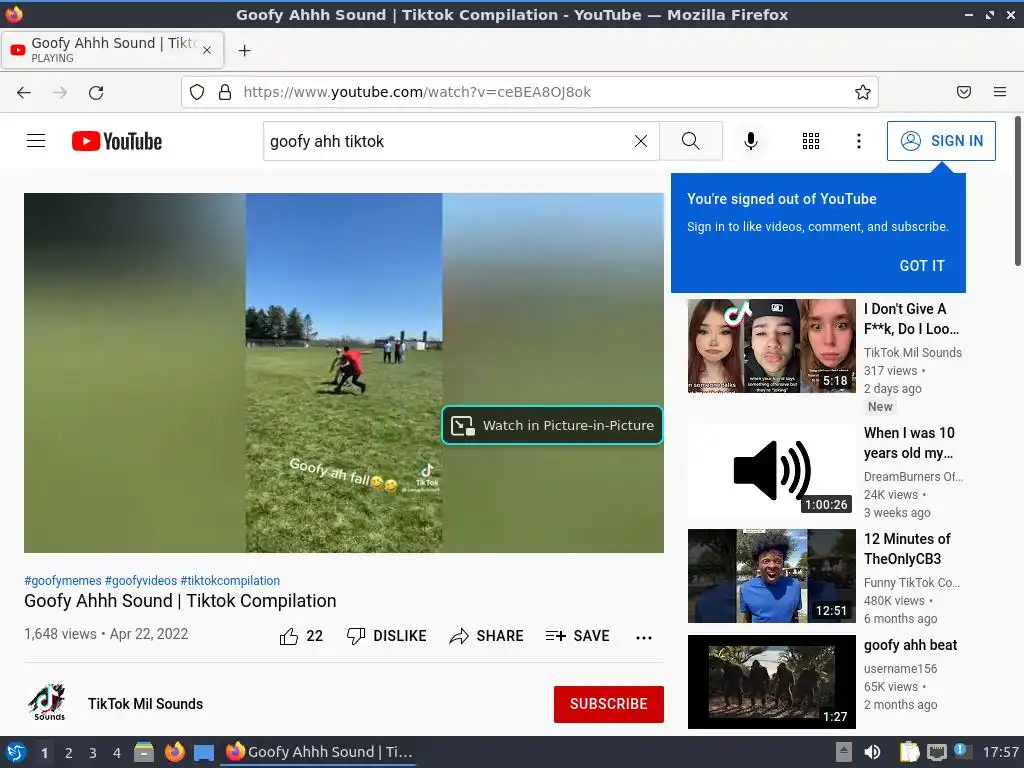Open the system start menu icon
Image resolution: width=1024 pixels, height=768 pixels.
click(16, 752)
